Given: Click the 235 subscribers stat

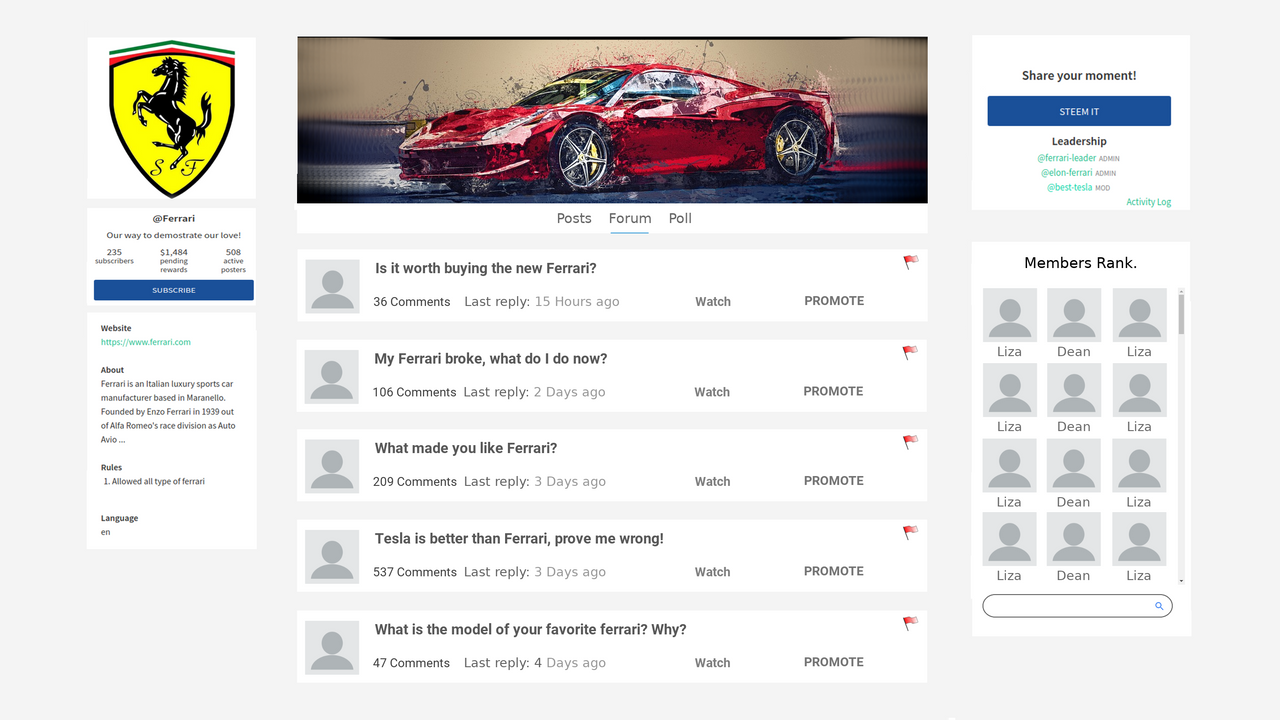Looking at the screenshot, I should [x=114, y=257].
